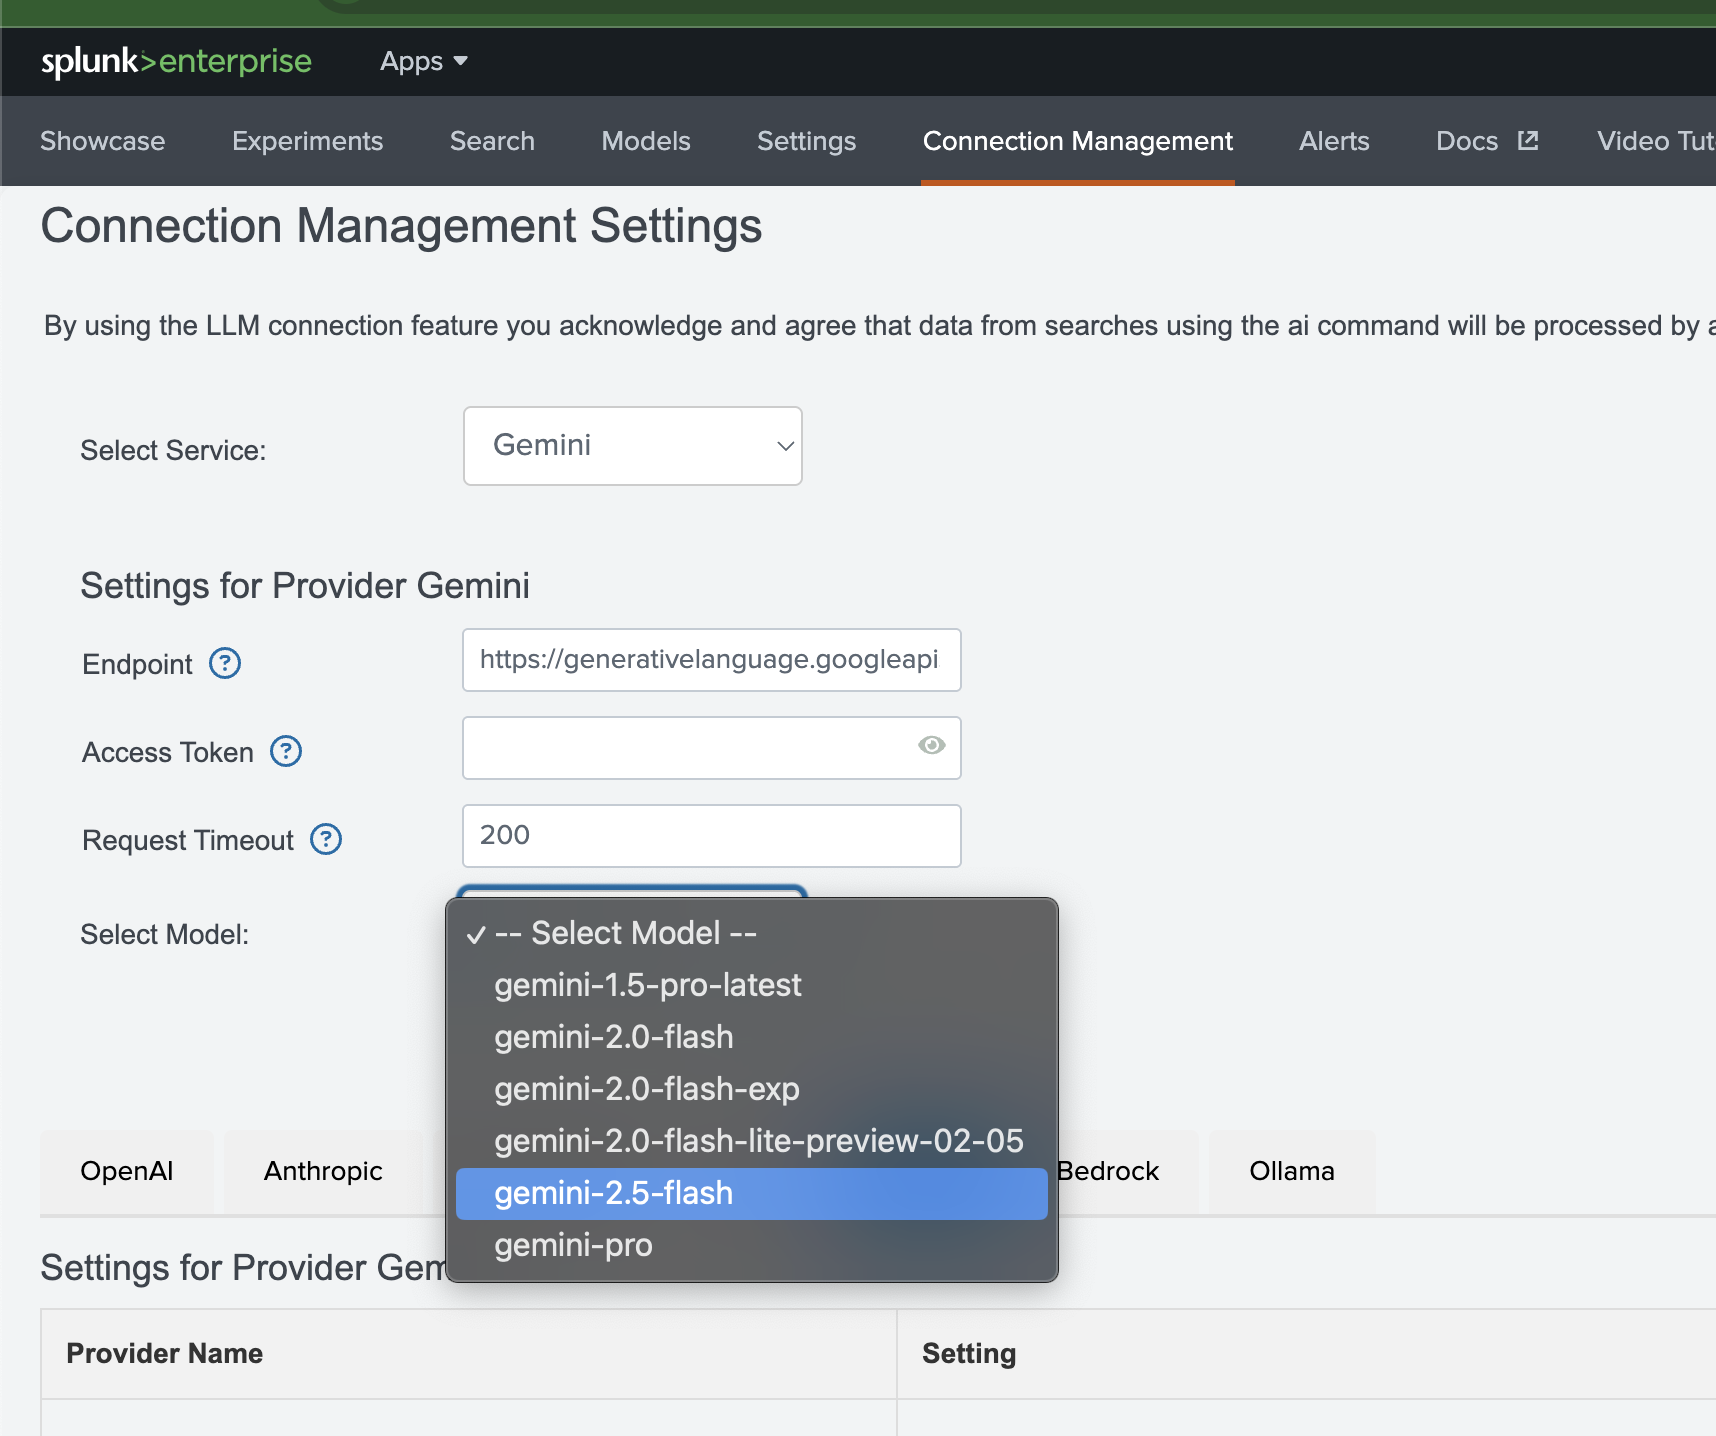The image size is (1716, 1436).
Task: Click the Request Timeout help icon
Action: pos(325,839)
